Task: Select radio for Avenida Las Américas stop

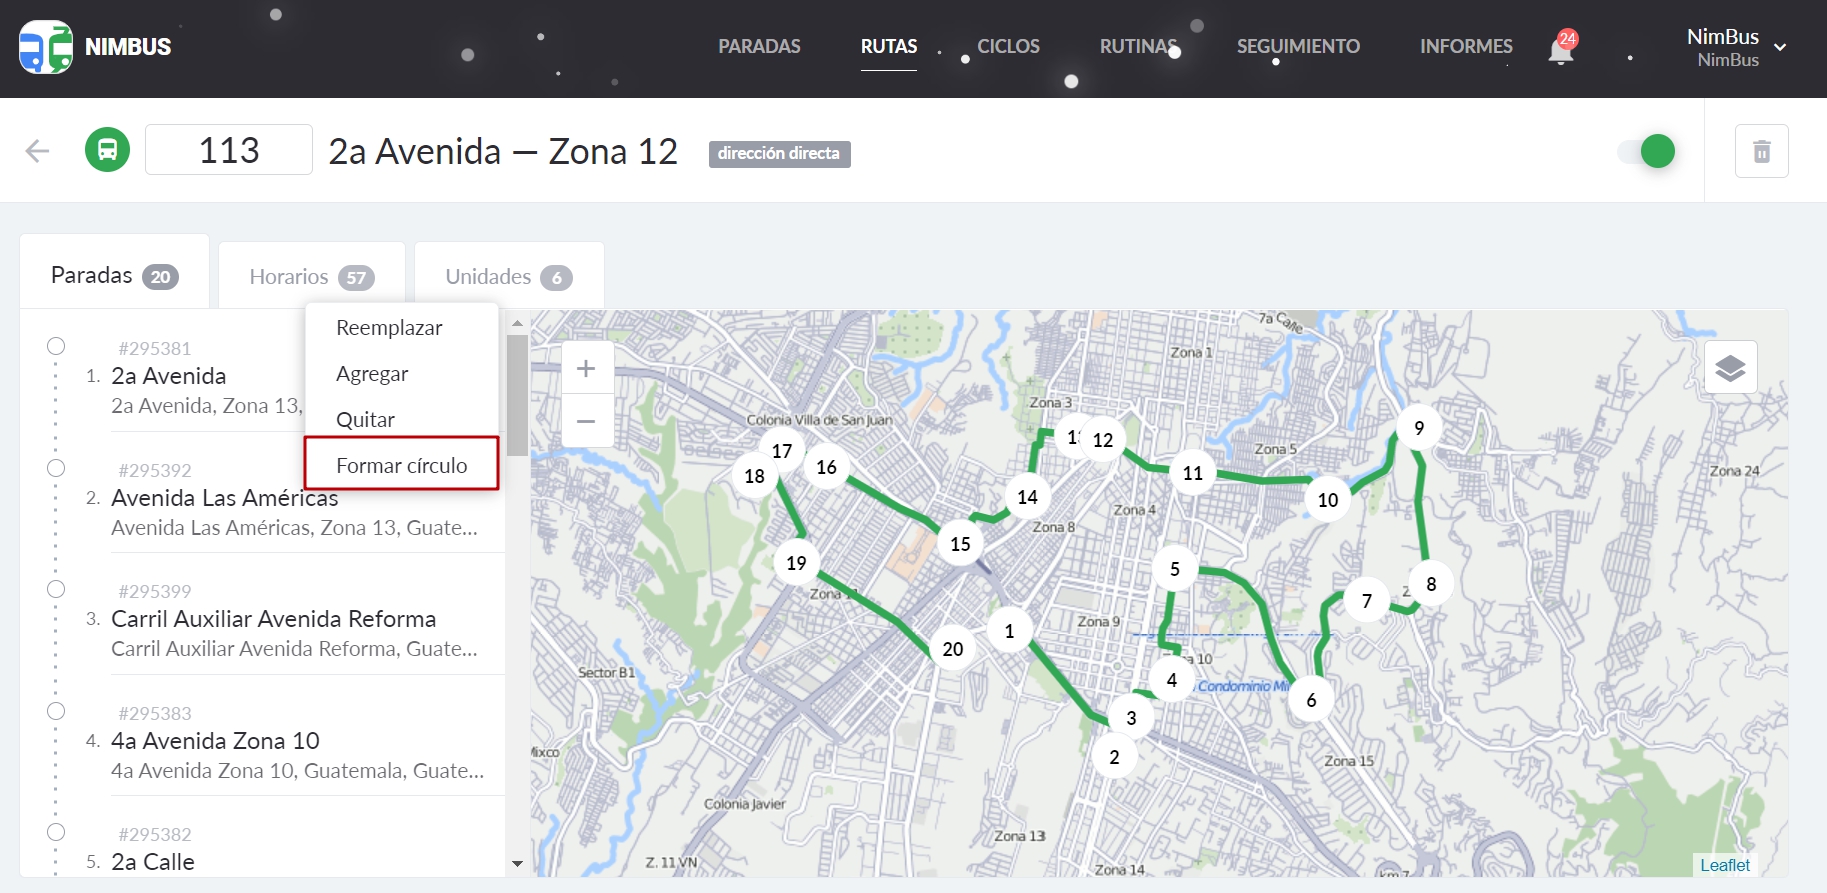Action: click(x=56, y=468)
